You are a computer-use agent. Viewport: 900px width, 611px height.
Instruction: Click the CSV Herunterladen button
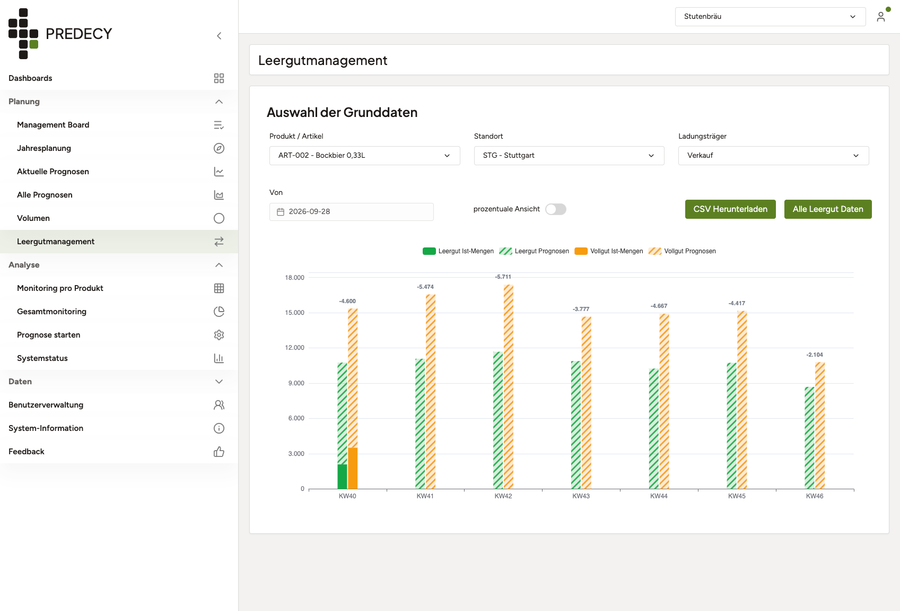(730, 209)
